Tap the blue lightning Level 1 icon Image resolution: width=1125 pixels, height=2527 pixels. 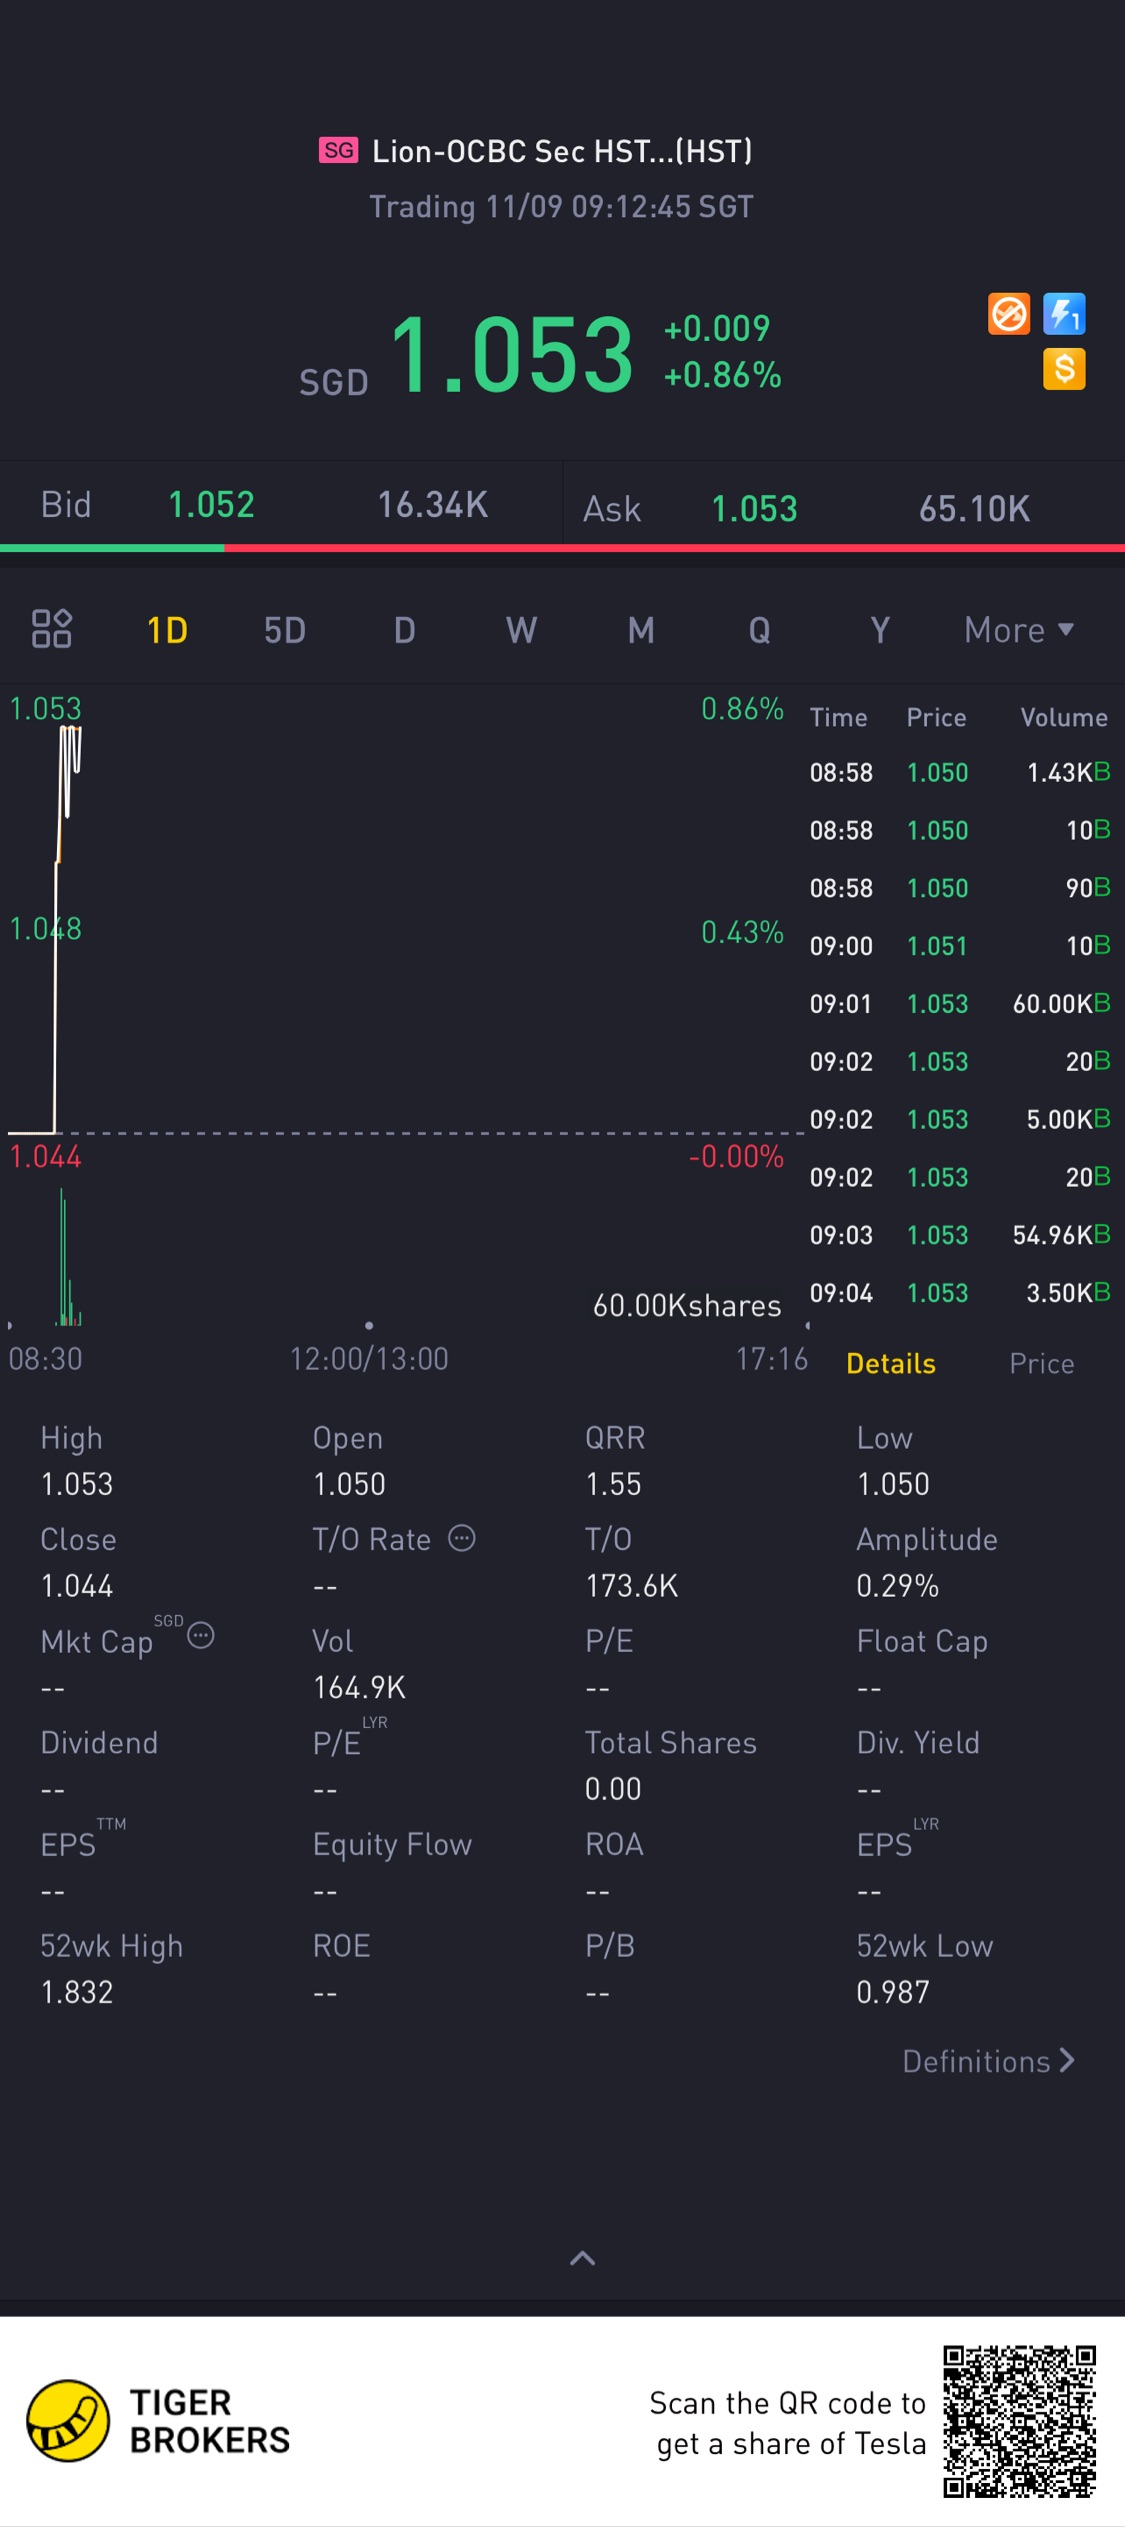(x=1064, y=314)
